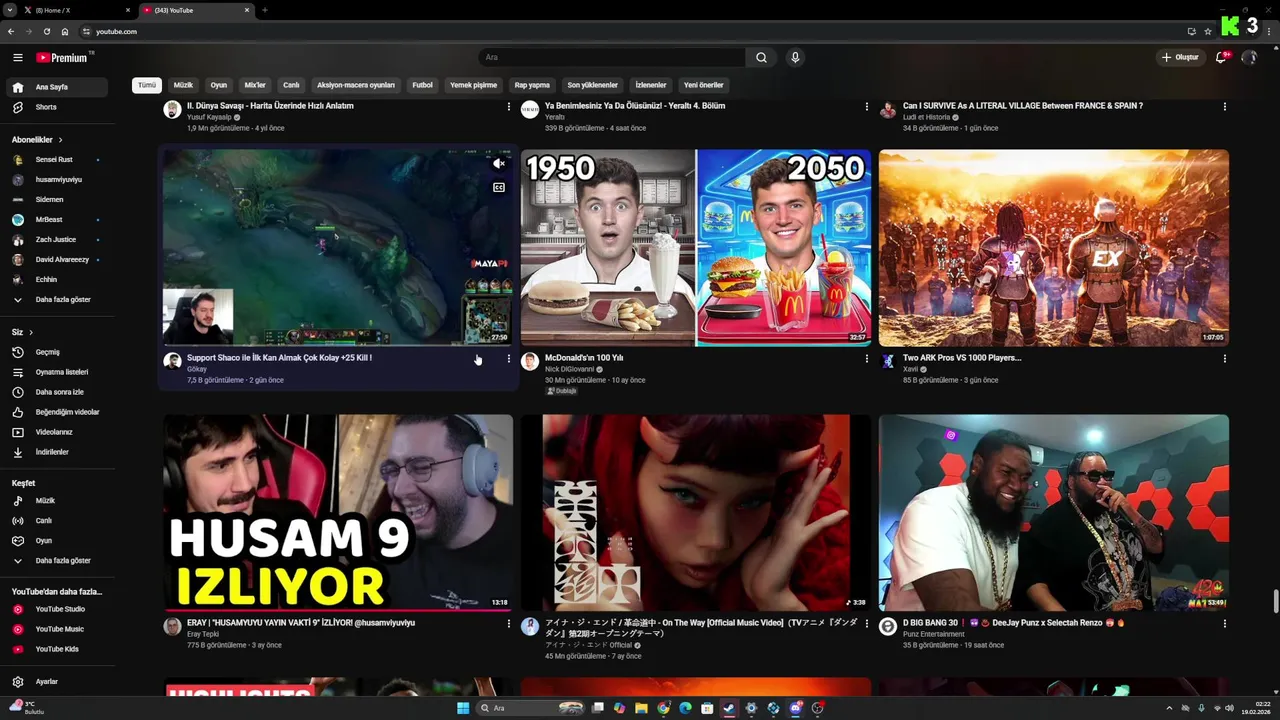
Task: Select the Yemek pişirme chip
Action: pos(473,85)
